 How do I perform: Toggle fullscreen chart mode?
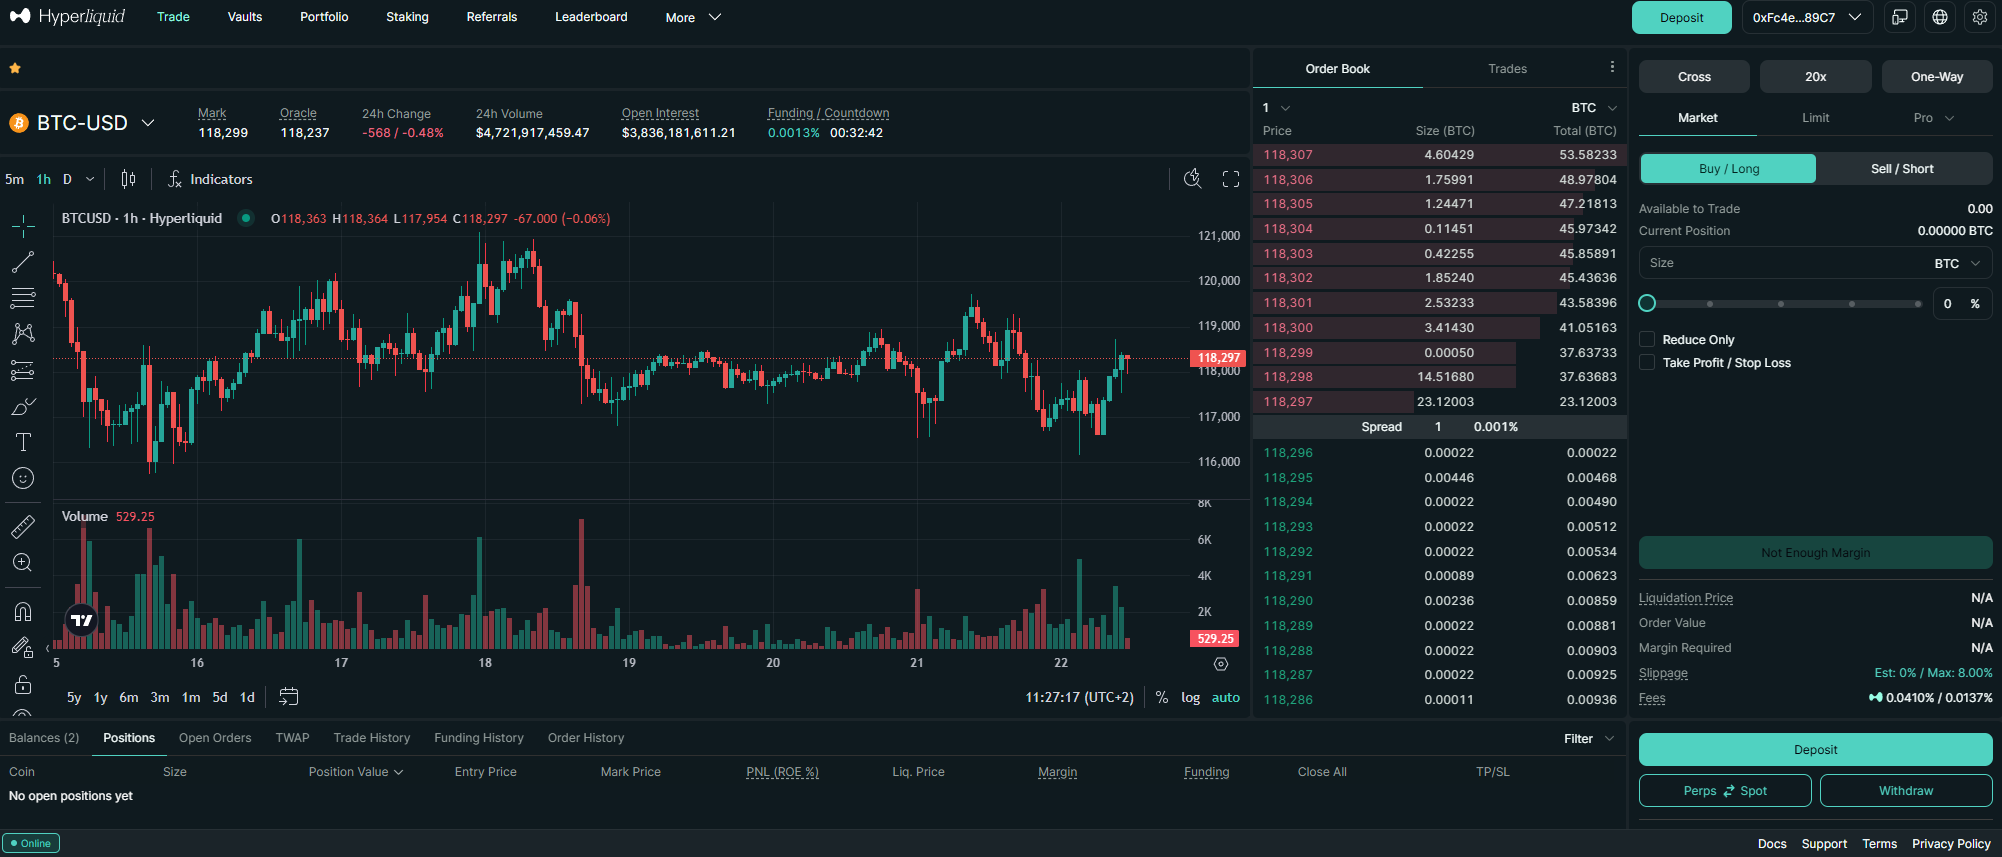(1231, 179)
